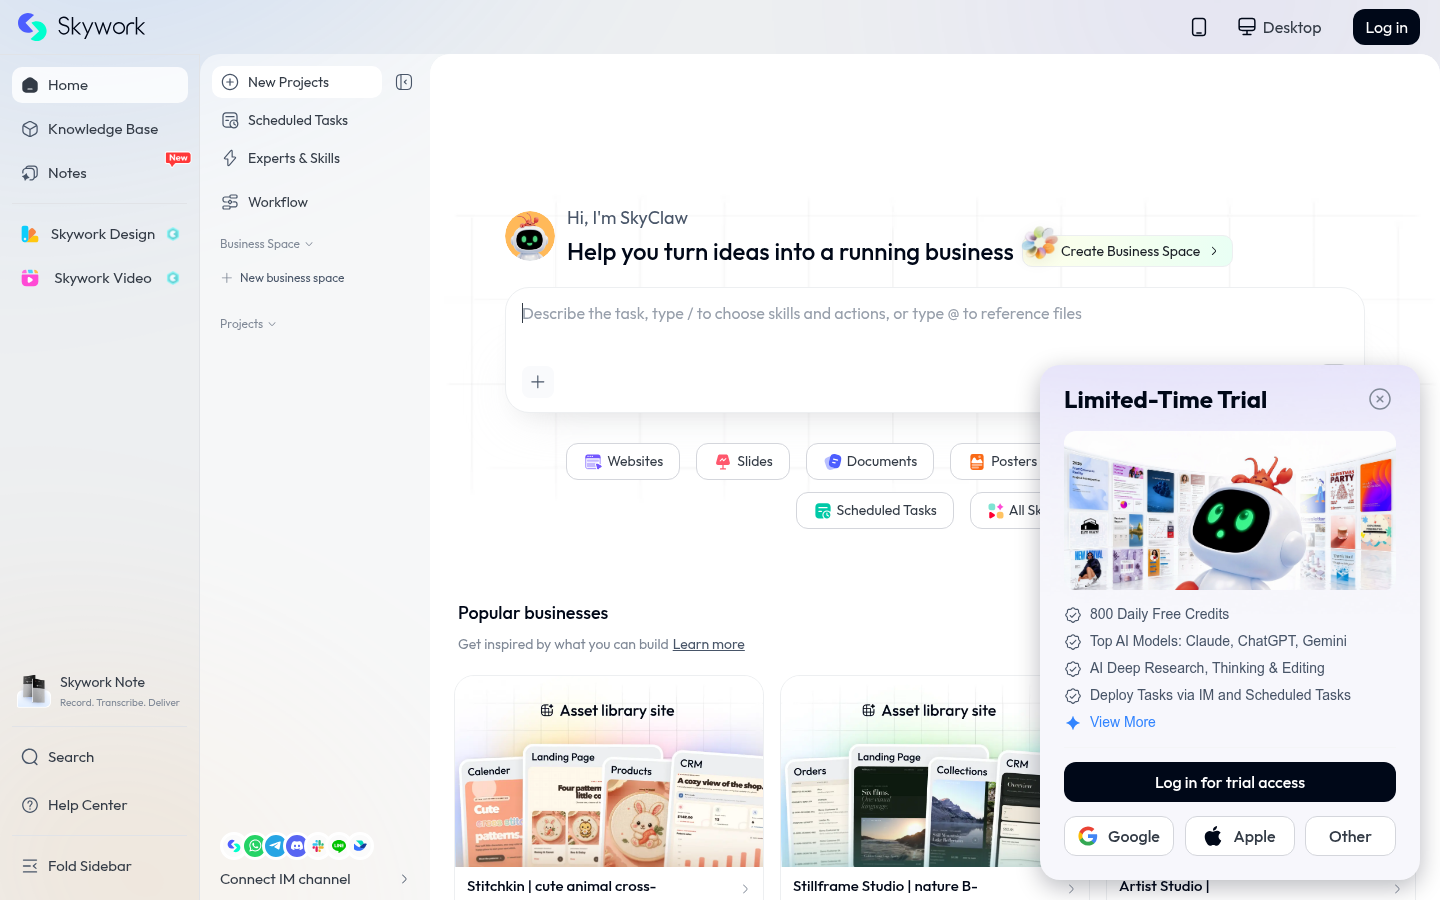
Task: Select the Websites skill chip
Action: point(623,461)
